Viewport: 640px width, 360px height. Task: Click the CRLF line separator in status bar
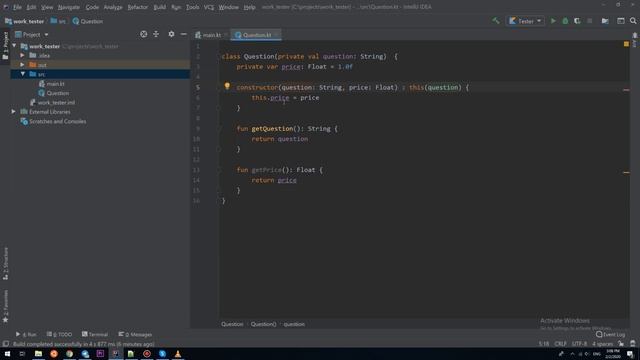(560, 344)
